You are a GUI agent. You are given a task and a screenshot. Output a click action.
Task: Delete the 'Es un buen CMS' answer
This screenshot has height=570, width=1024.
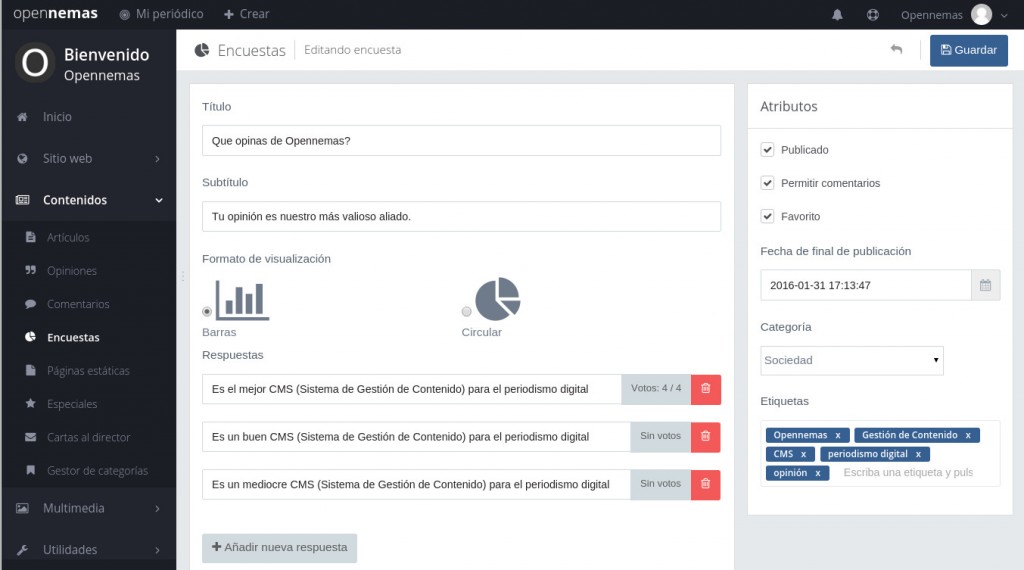705,437
